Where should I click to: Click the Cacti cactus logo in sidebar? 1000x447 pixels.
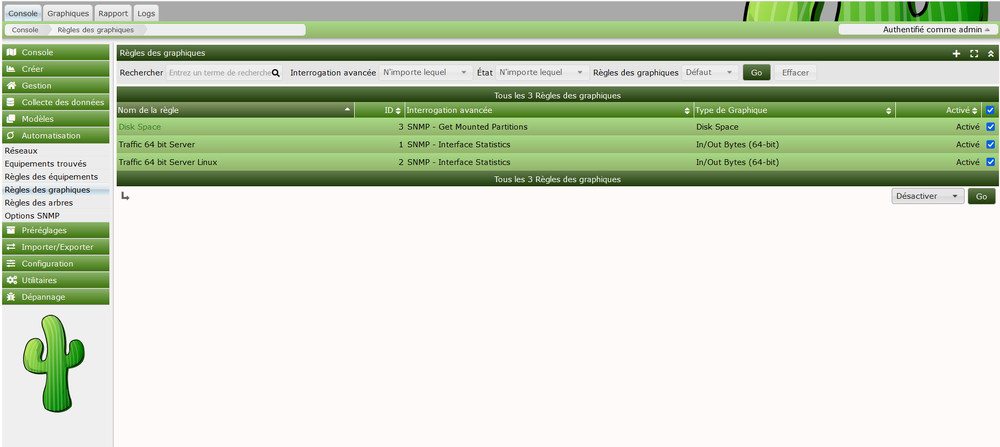click(x=54, y=362)
